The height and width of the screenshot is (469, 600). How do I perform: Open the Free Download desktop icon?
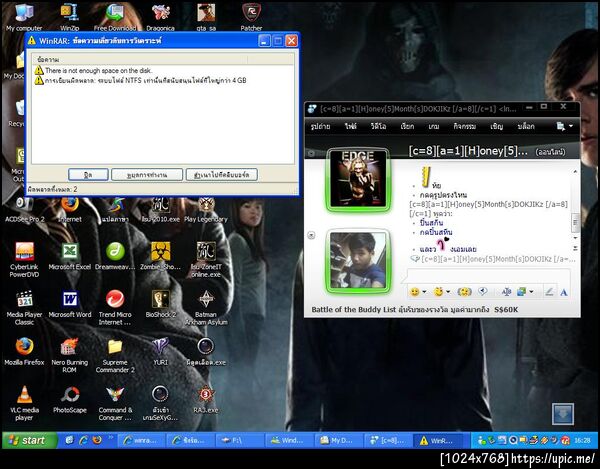(x=115, y=16)
